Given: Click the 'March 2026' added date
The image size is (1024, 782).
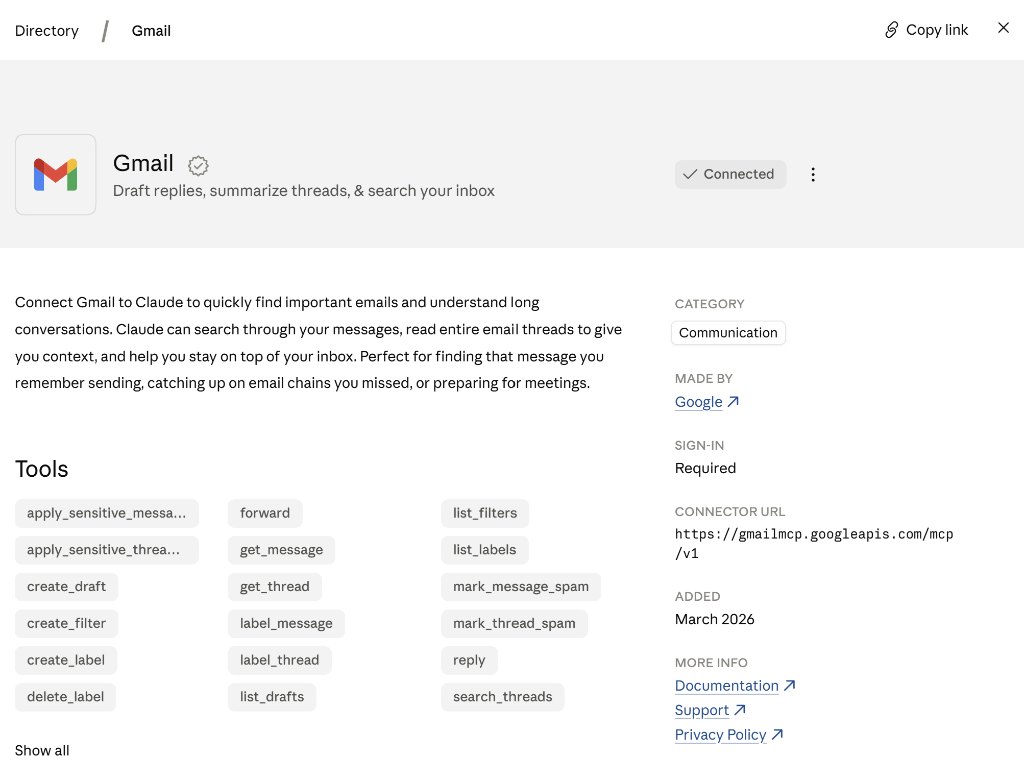Looking at the screenshot, I should point(714,619).
